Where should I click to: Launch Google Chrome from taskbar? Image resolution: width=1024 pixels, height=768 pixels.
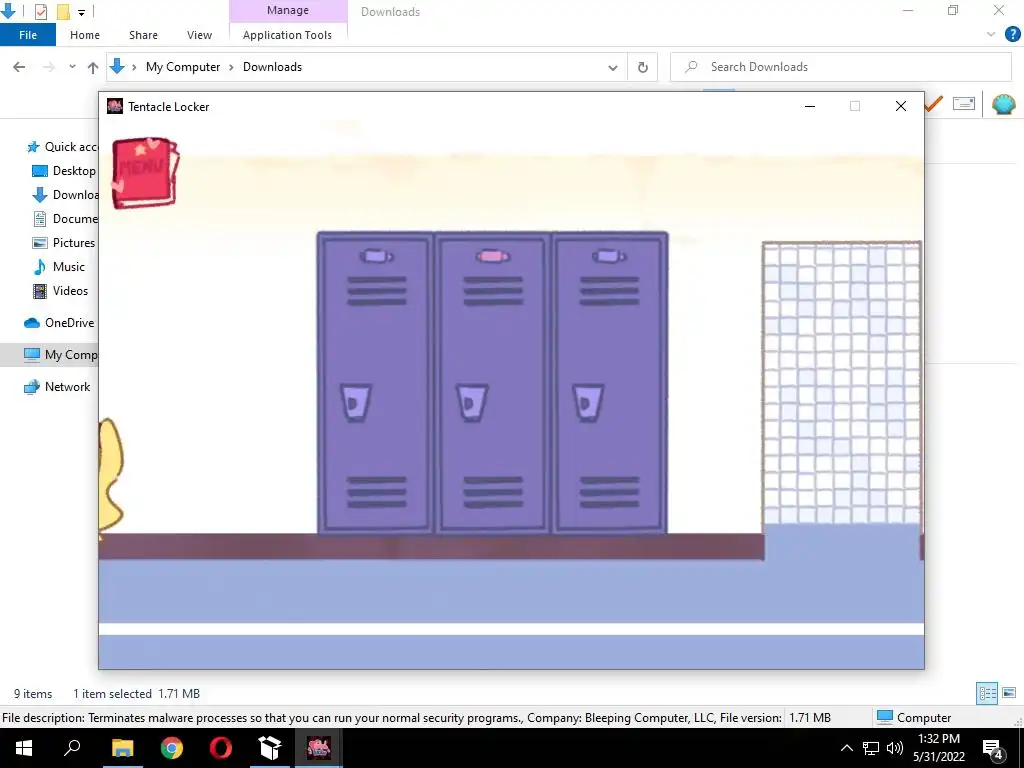tap(172, 748)
